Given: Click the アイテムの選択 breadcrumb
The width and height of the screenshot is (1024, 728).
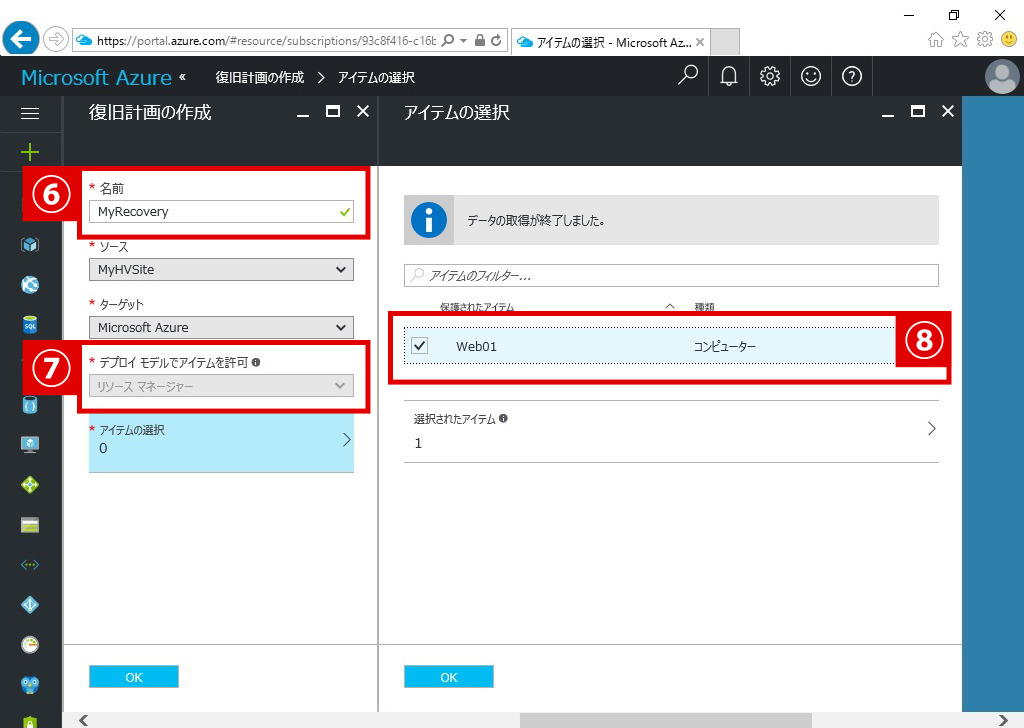Looking at the screenshot, I should pyautogui.click(x=376, y=78).
